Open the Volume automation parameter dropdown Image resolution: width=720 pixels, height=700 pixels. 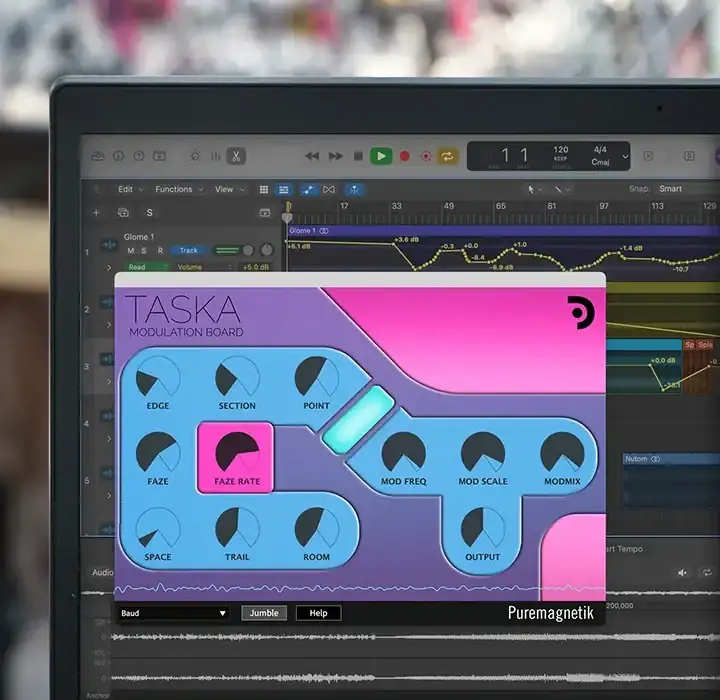pos(205,267)
